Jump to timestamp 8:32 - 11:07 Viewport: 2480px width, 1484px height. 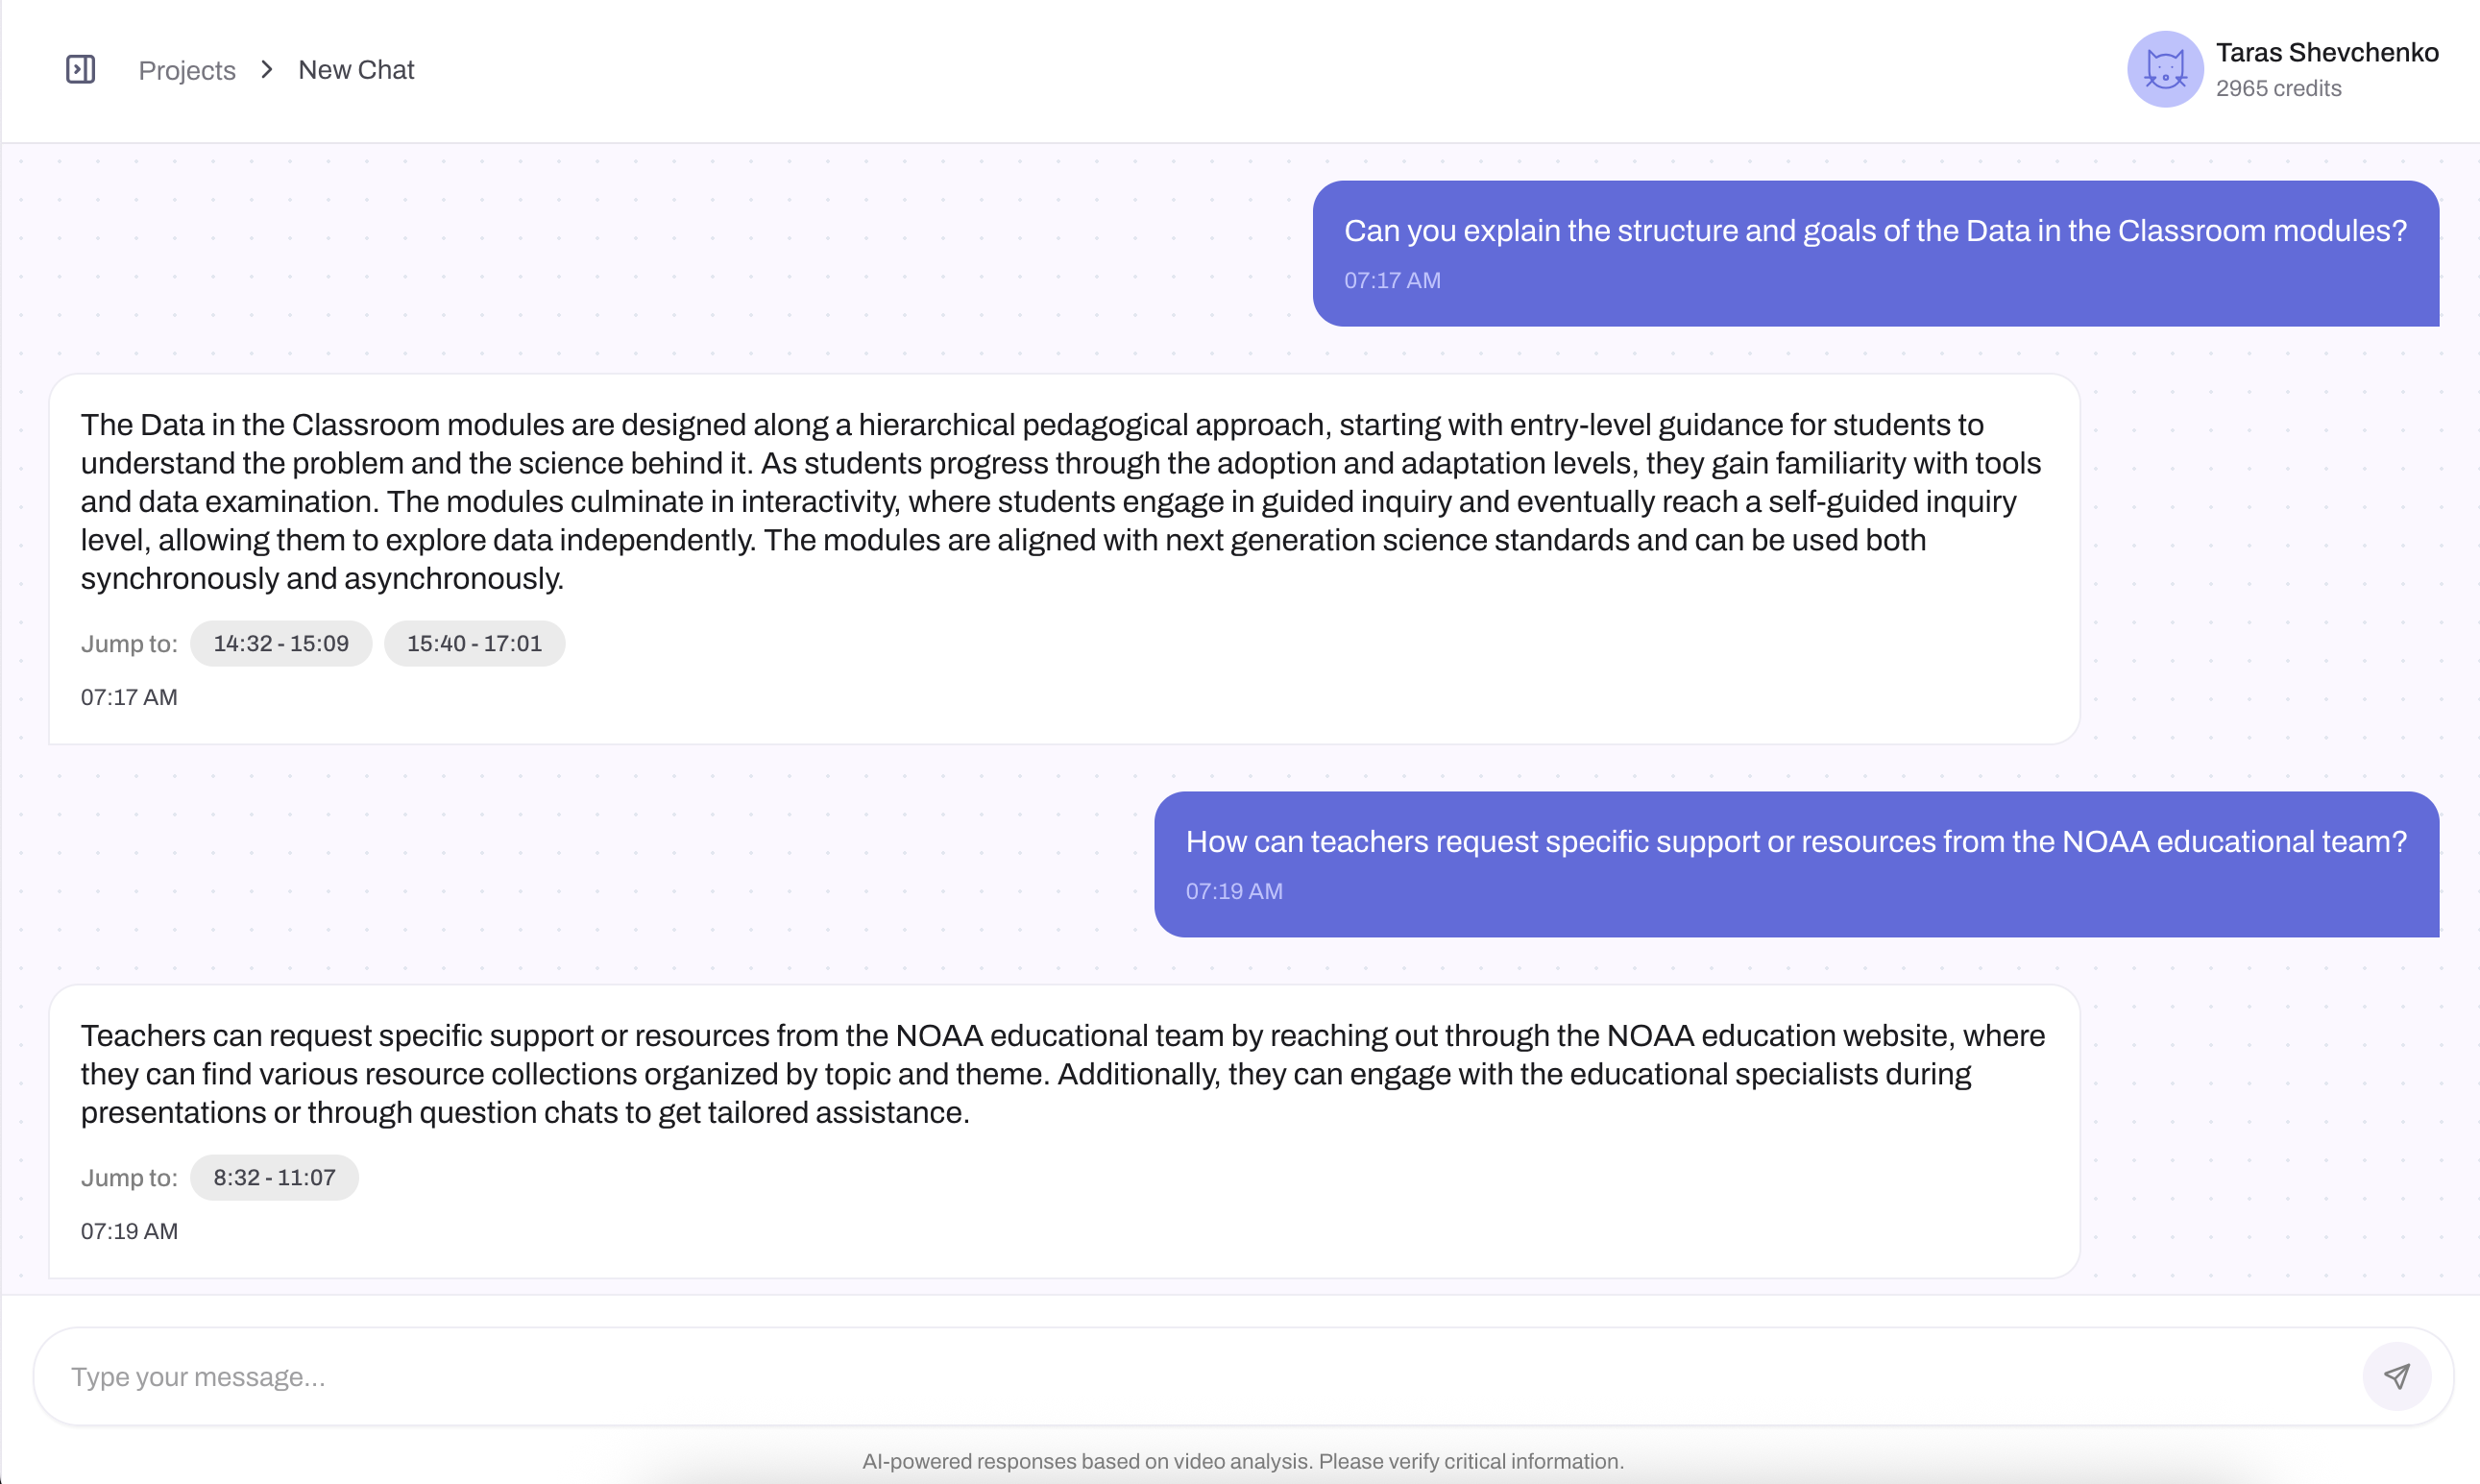point(274,1177)
